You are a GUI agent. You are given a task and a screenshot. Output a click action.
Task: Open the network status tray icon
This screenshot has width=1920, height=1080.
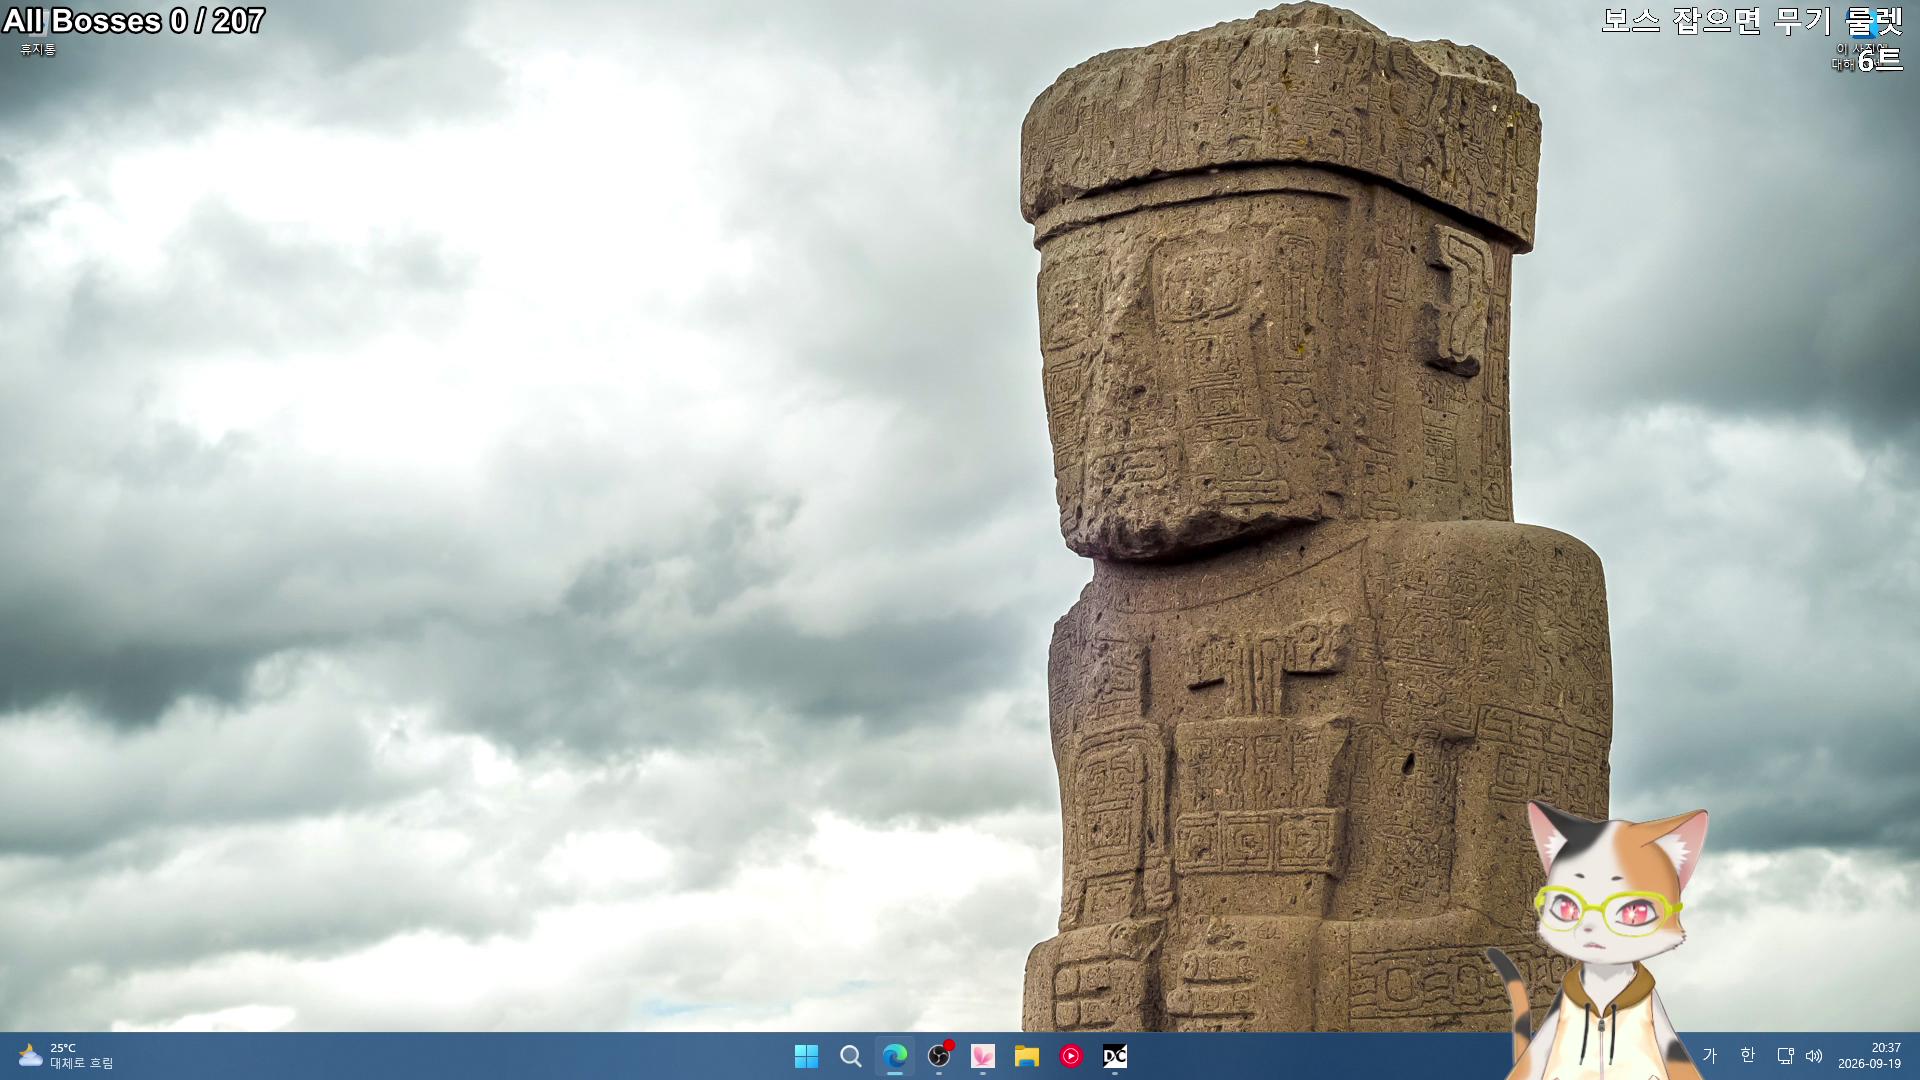tap(1785, 1056)
